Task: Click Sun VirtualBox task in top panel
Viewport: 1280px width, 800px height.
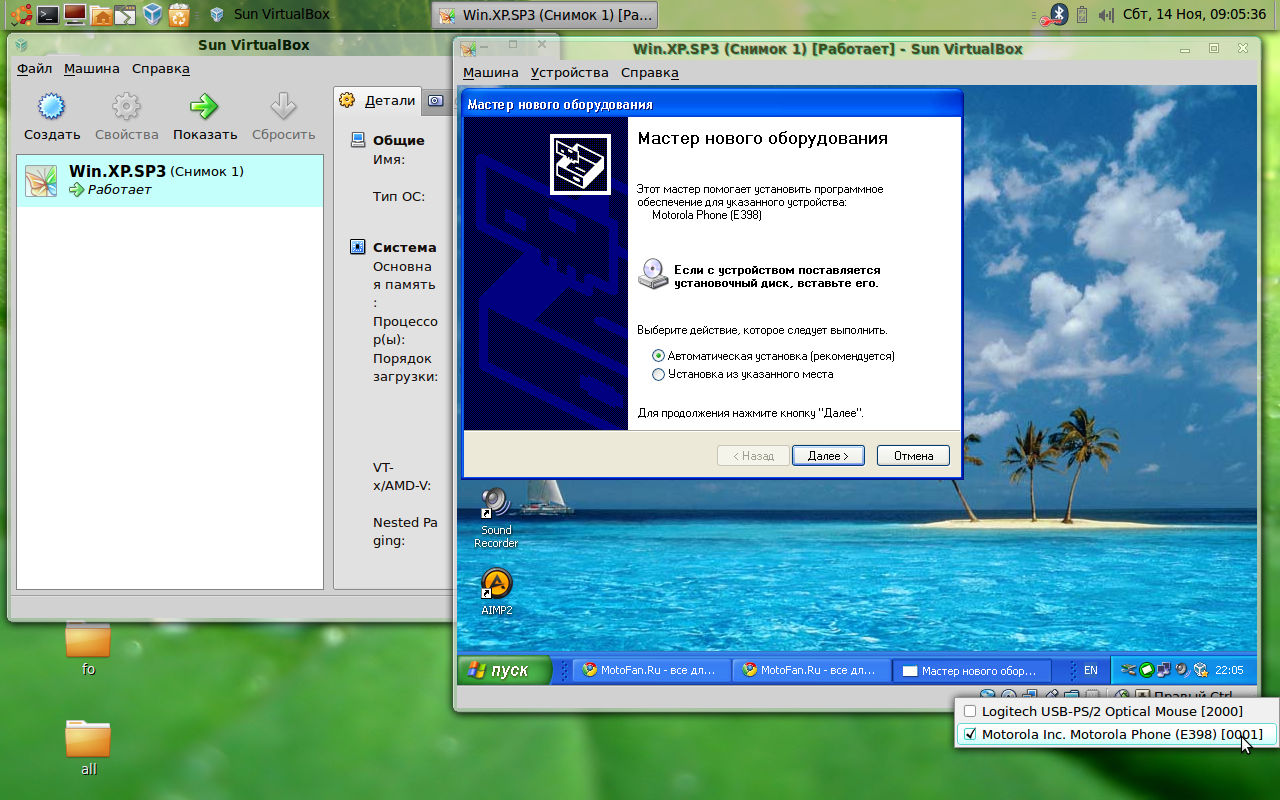Action: click(x=270, y=14)
